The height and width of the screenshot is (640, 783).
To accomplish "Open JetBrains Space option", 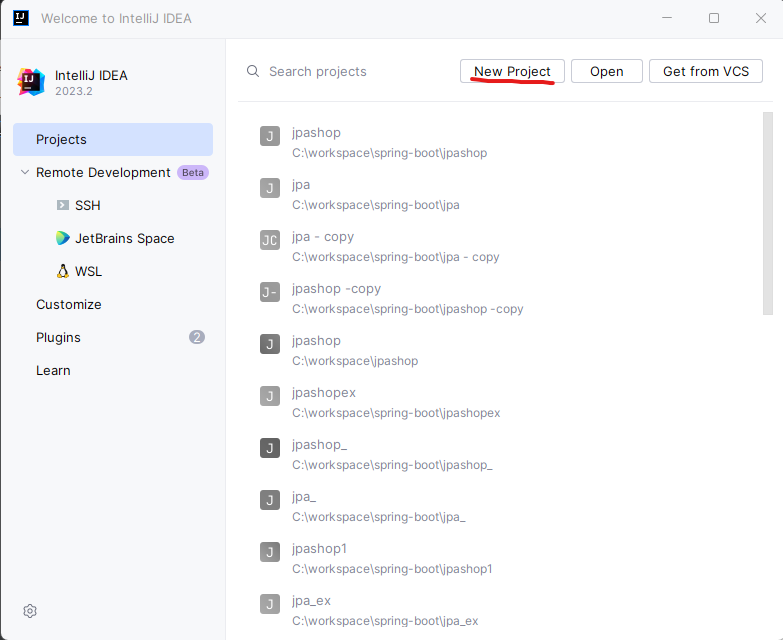I will point(124,238).
